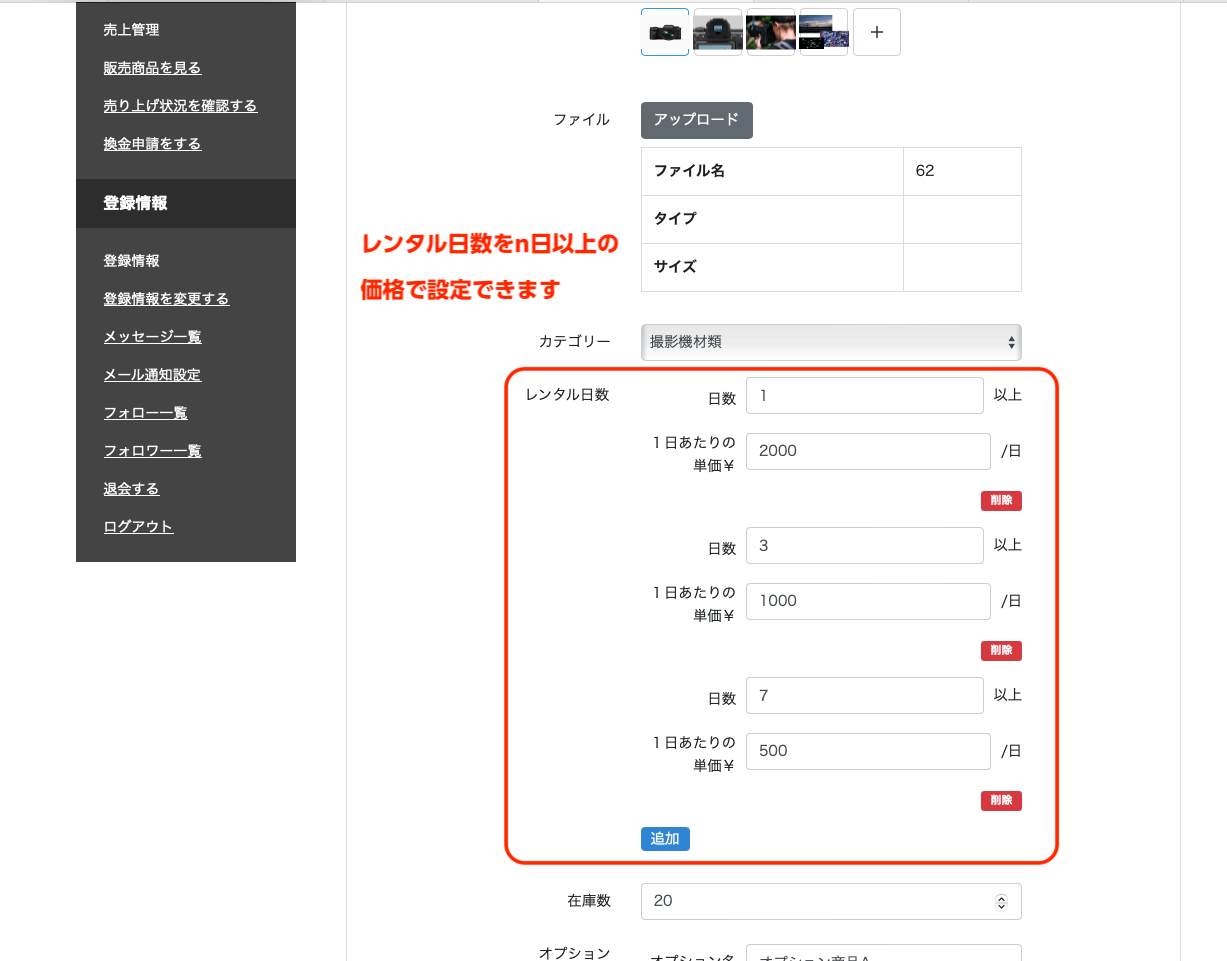Delete the 3-day rental price tier

click(x=1001, y=651)
